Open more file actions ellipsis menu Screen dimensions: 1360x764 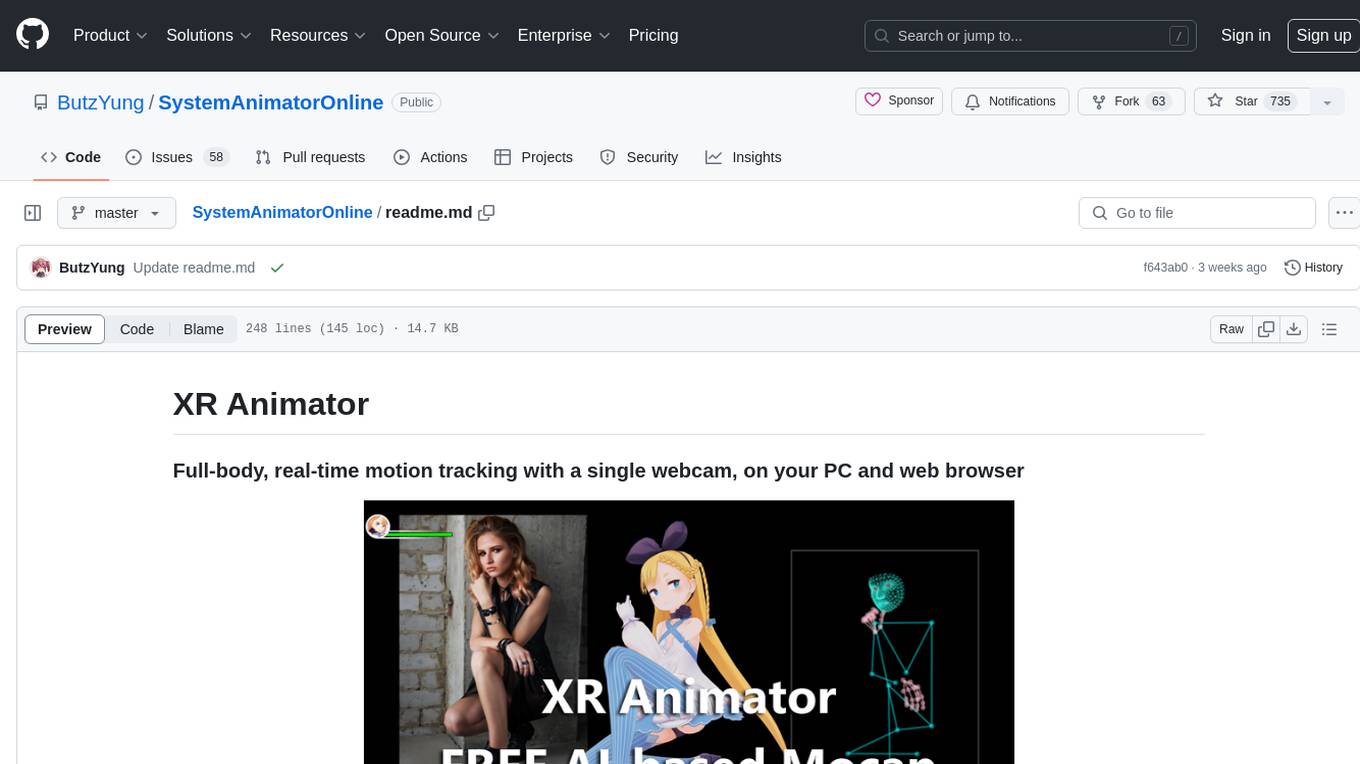[1344, 213]
